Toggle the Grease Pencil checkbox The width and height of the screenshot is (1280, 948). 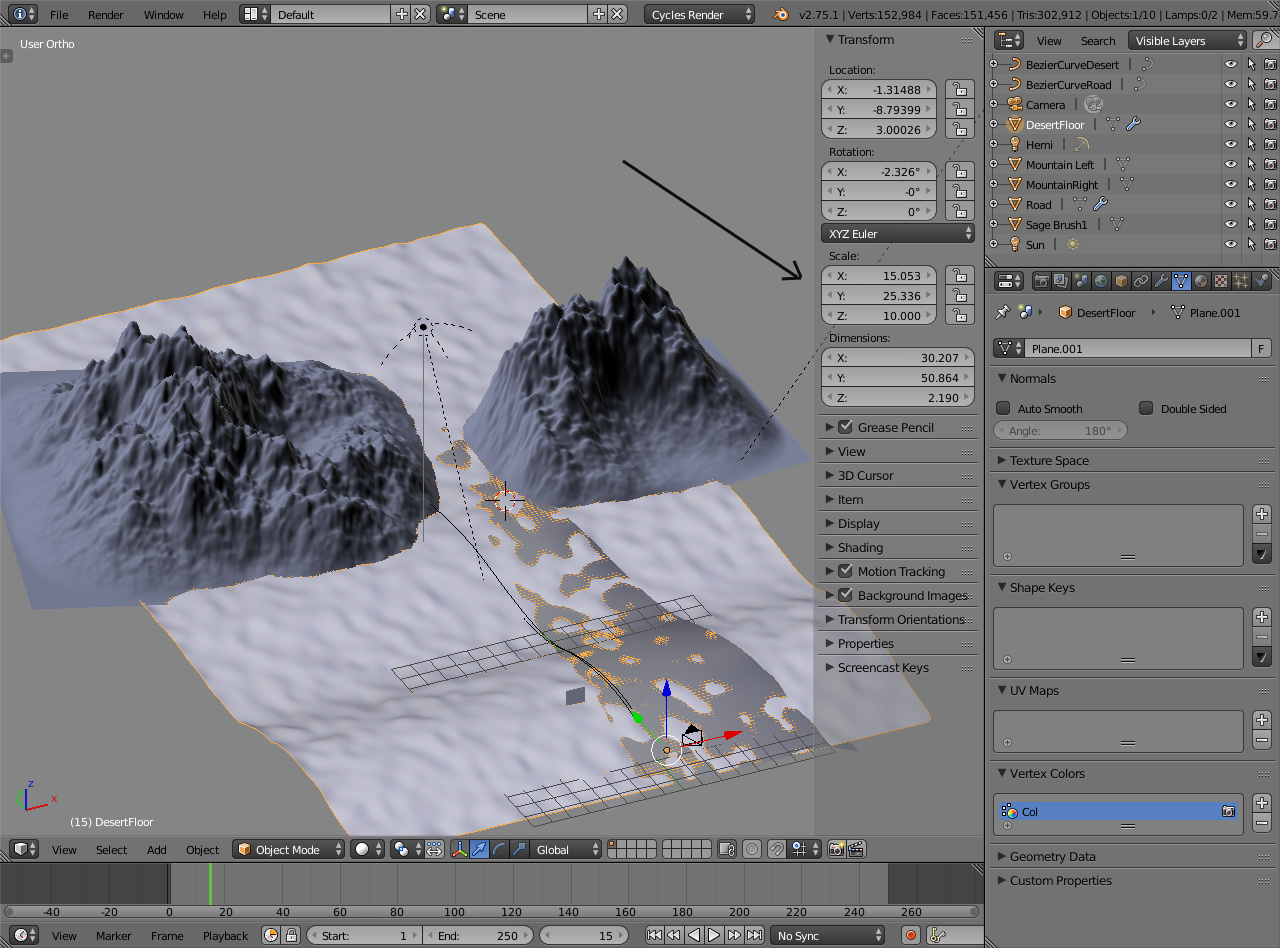(x=846, y=427)
